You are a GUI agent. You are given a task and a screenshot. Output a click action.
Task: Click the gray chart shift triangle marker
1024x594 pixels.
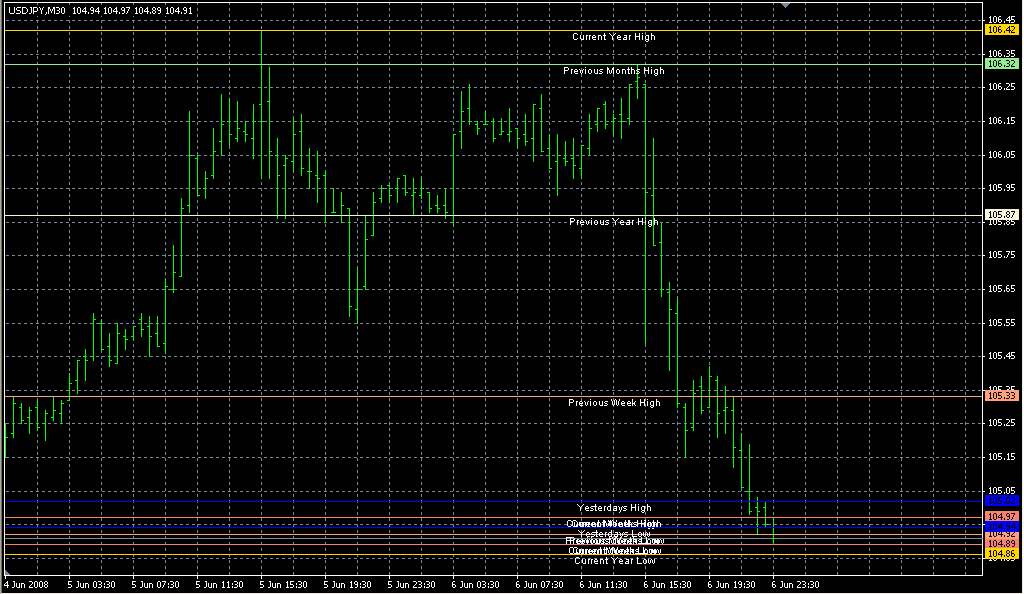point(786,6)
